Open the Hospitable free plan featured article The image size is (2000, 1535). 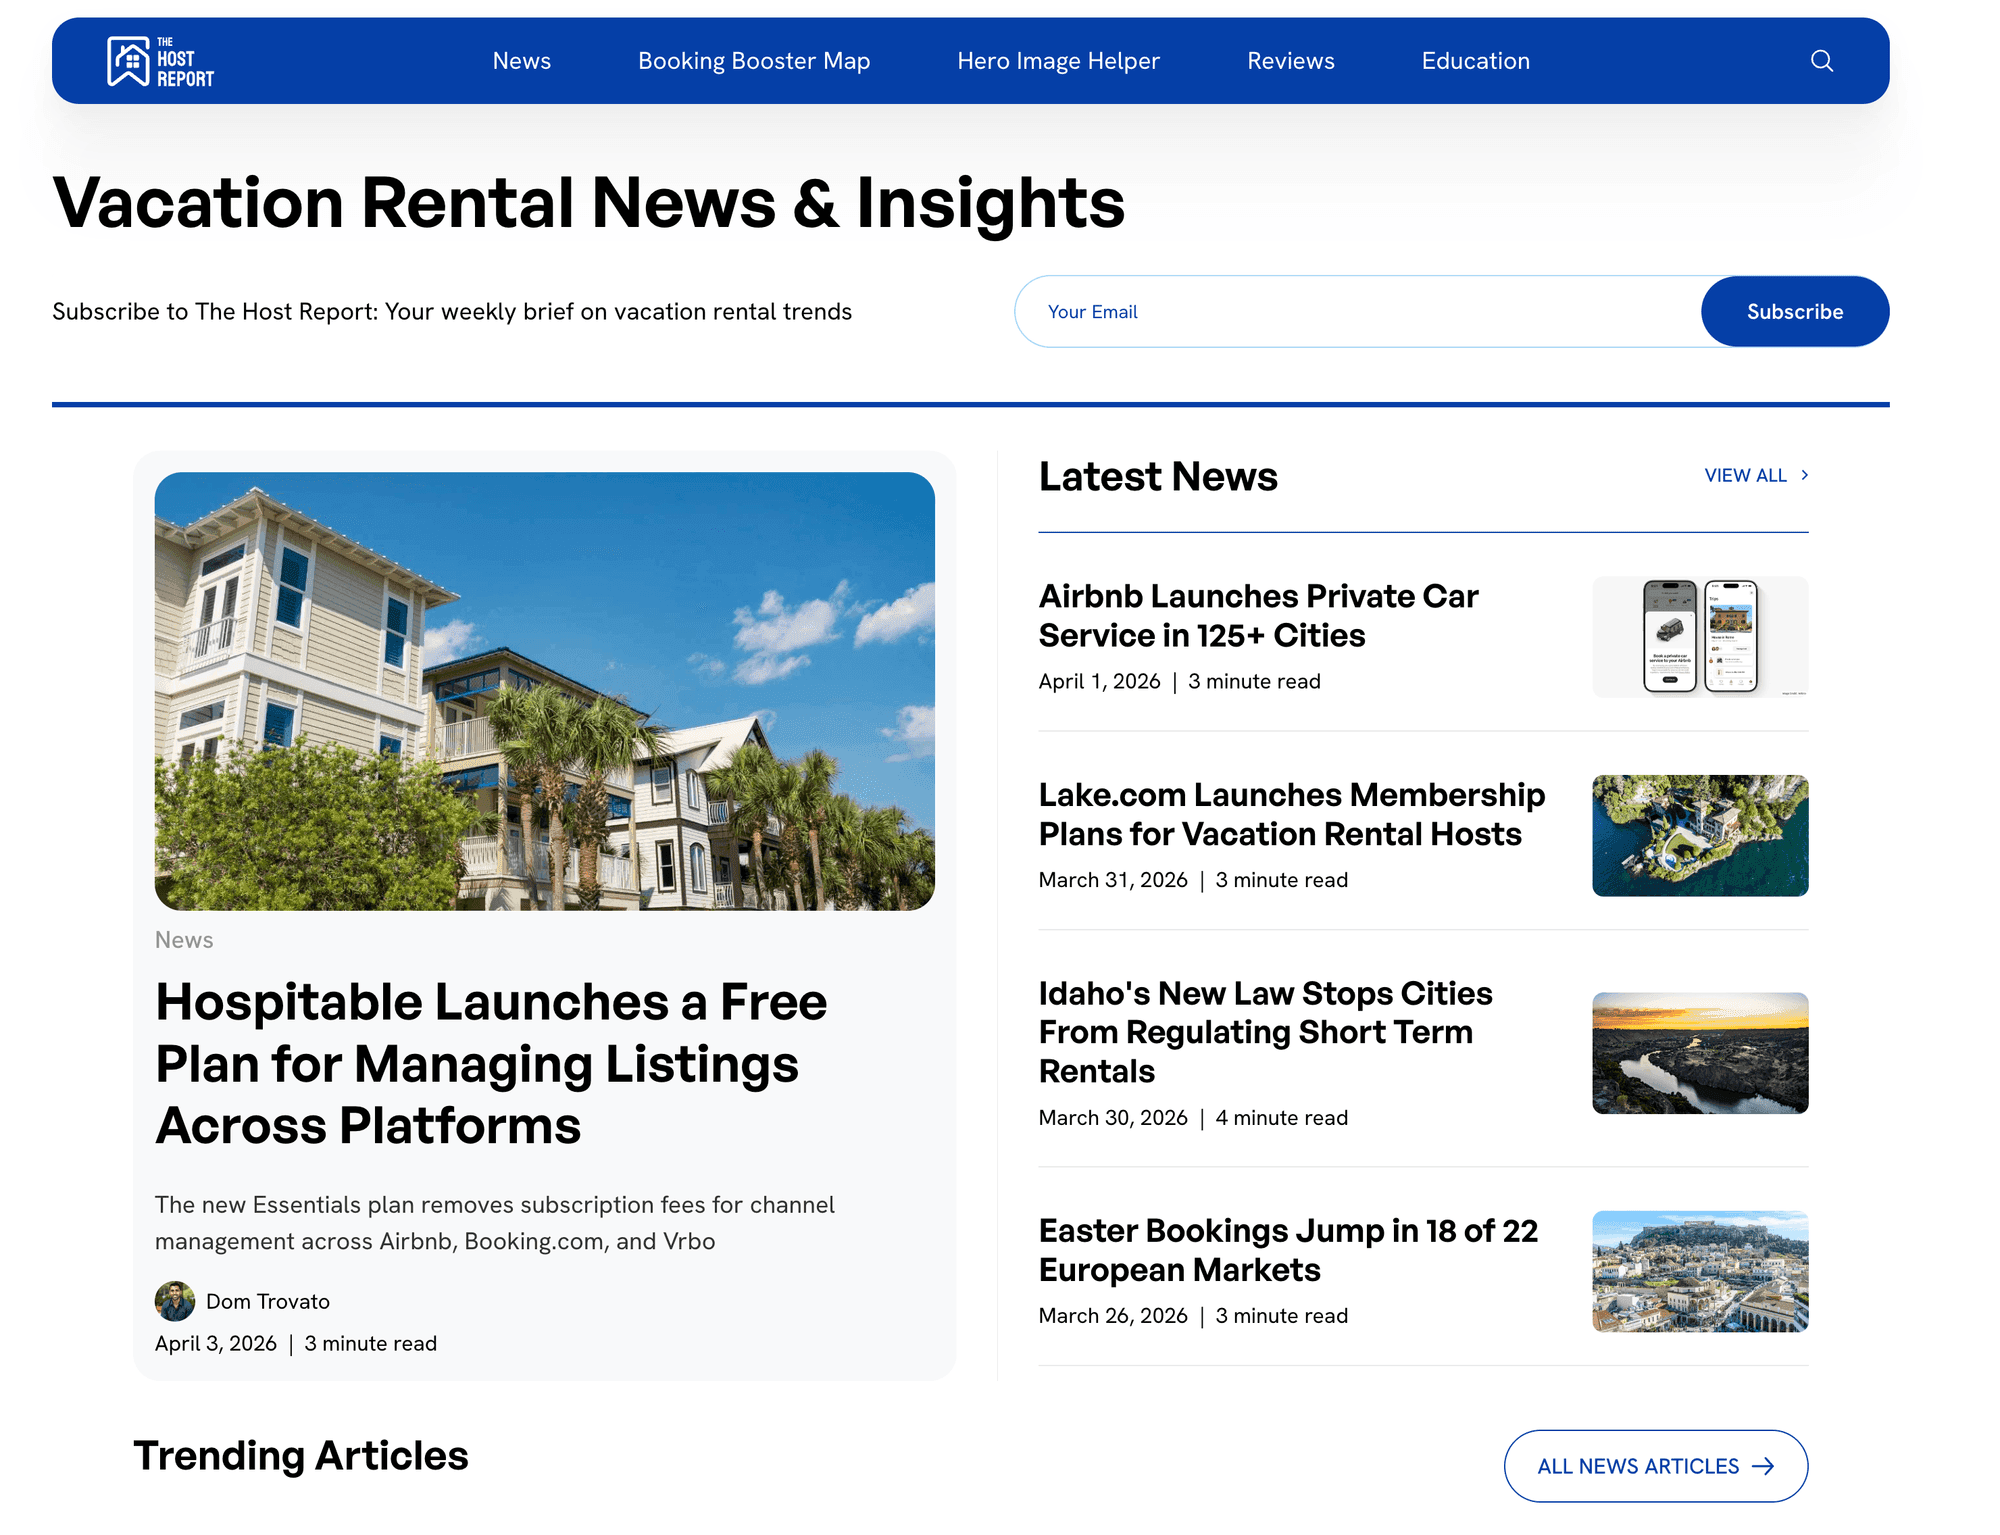point(492,1063)
